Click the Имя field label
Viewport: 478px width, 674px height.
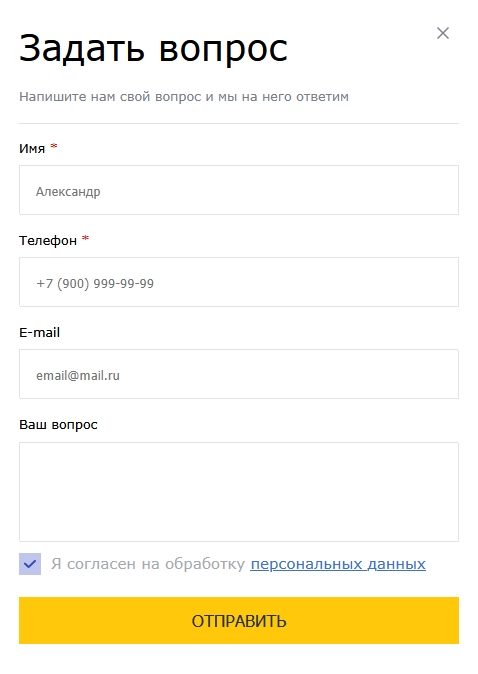[x=32, y=149]
